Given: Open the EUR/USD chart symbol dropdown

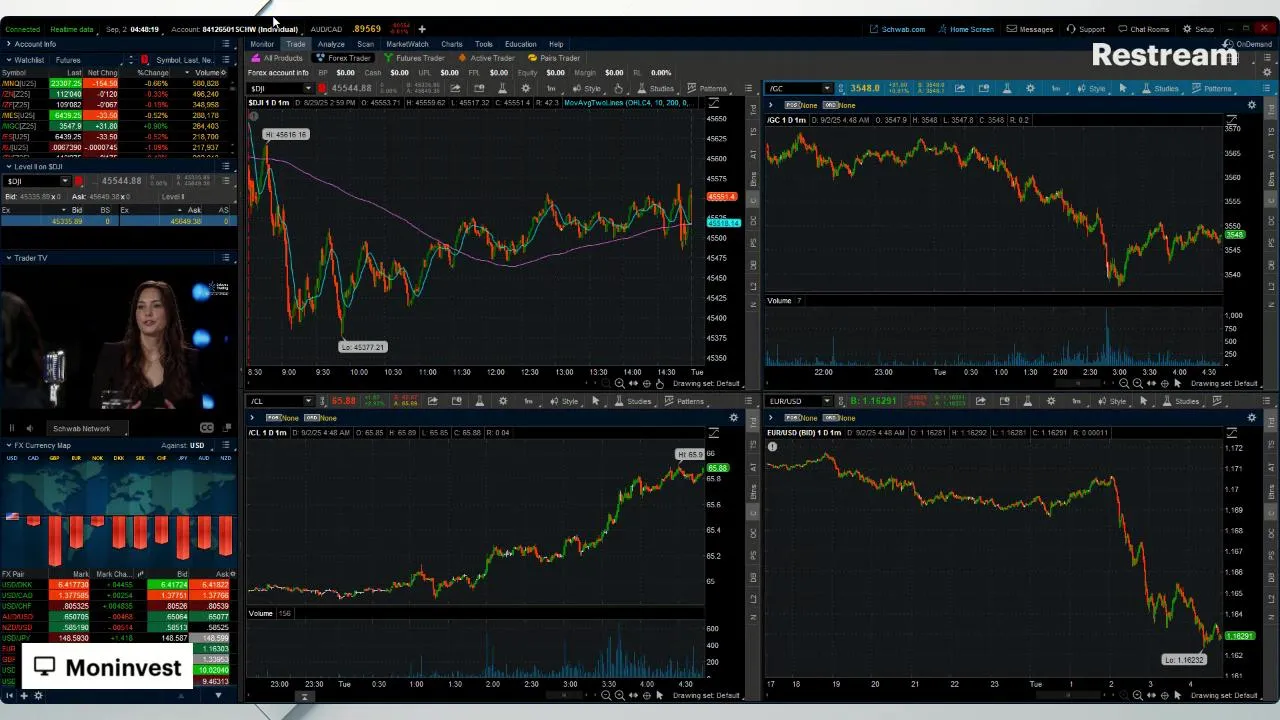Looking at the screenshot, I should point(826,401).
